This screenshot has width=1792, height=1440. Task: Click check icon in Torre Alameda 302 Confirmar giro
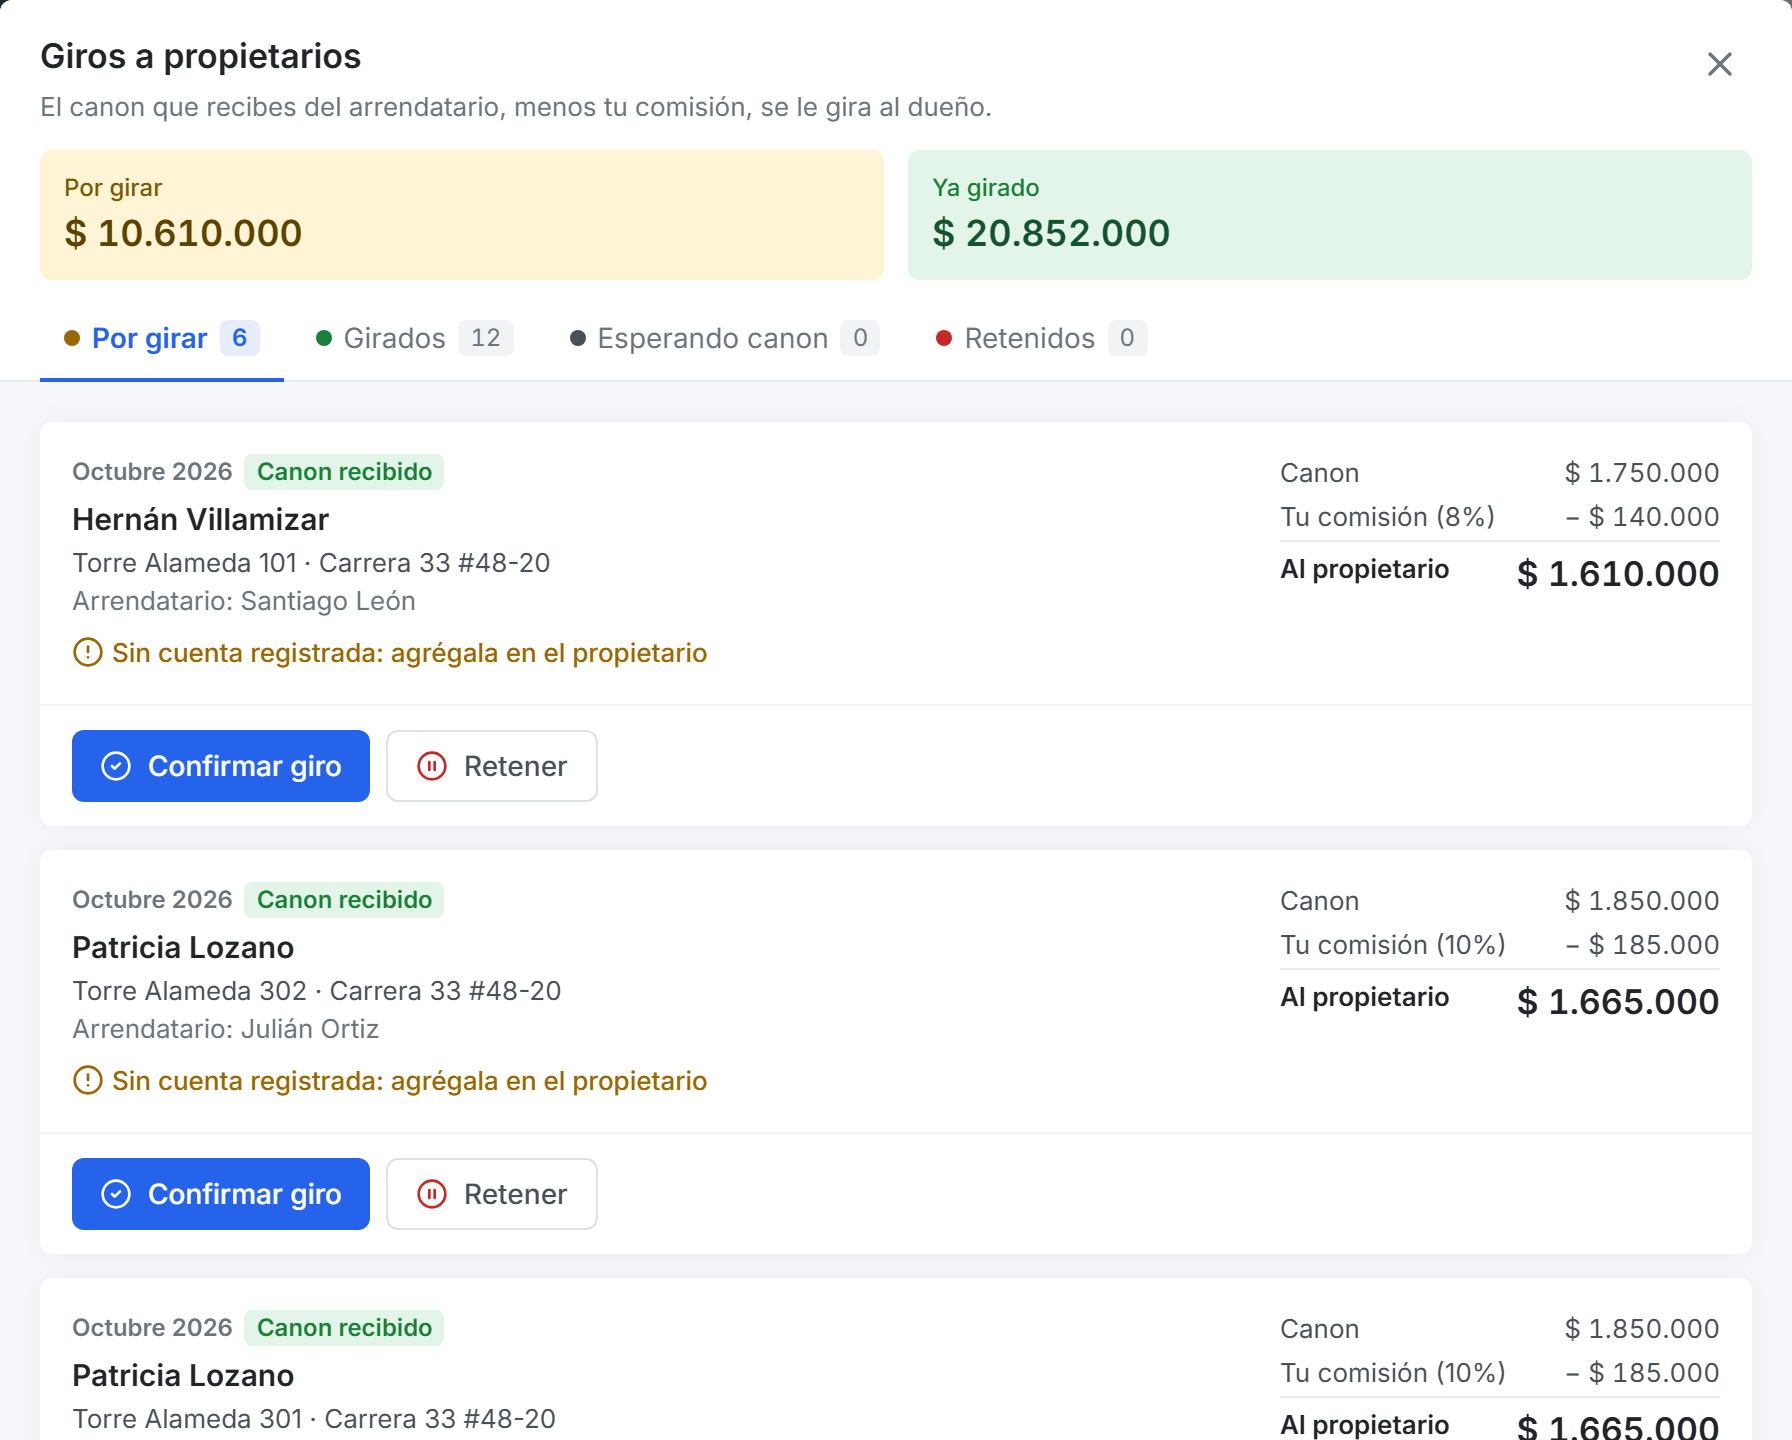116,1194
